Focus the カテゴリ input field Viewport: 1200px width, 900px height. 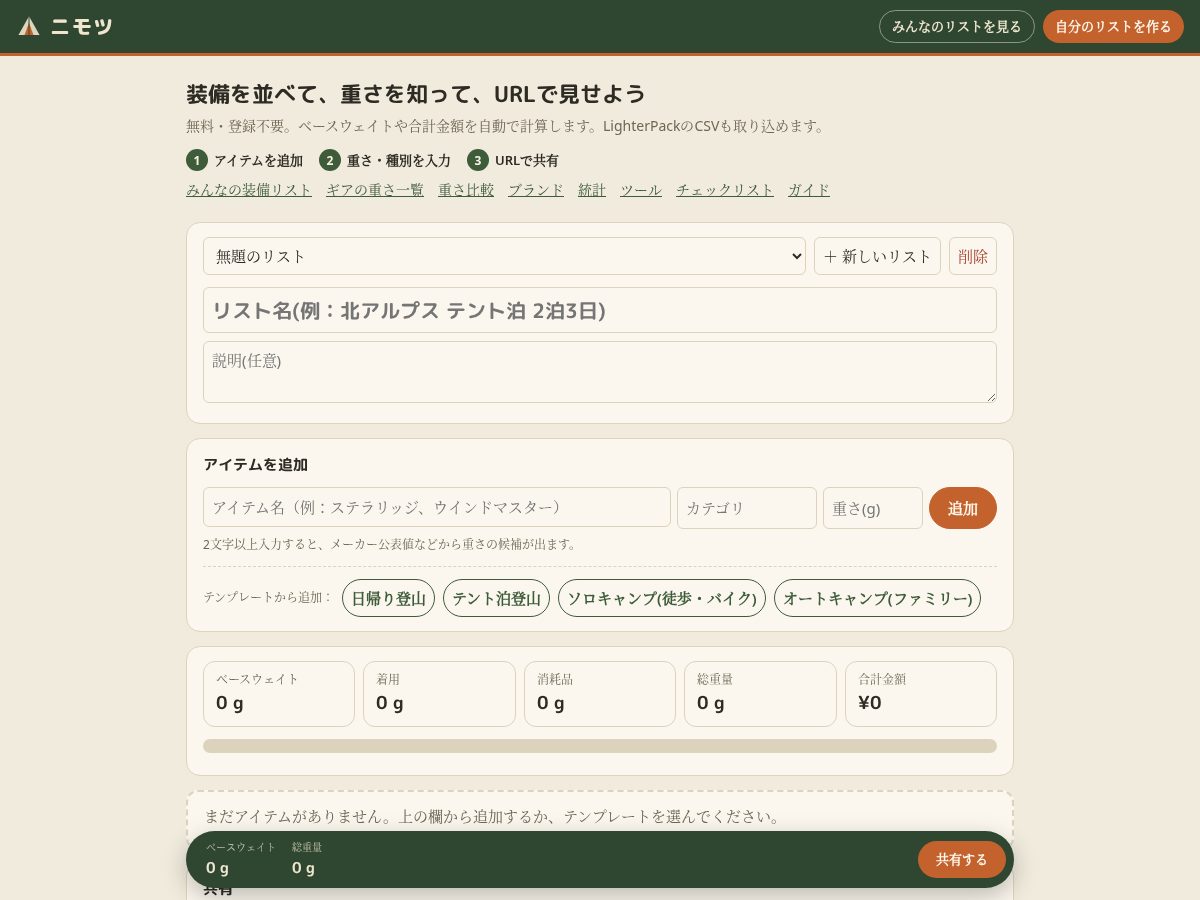tap(747, 508)
